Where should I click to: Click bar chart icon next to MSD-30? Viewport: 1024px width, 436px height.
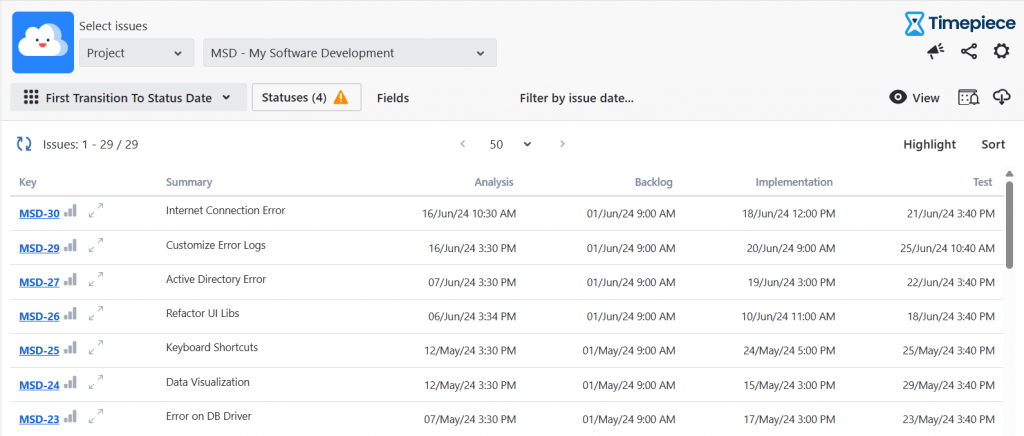[x=70, y=211]
